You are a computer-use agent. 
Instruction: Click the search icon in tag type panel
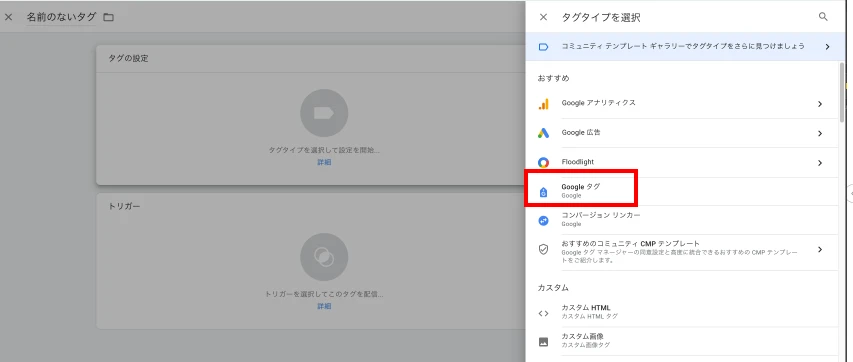click(x=823, y=17)
